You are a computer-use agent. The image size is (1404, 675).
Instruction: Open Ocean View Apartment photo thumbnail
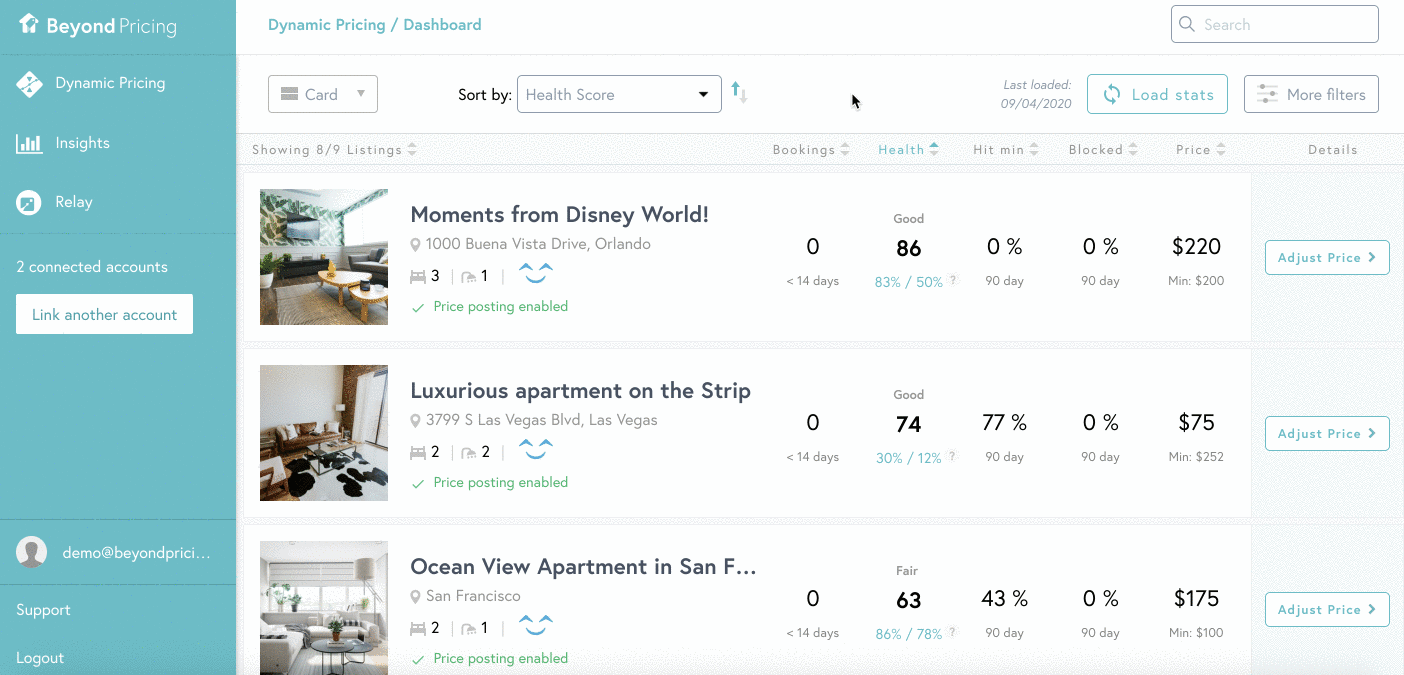pyautogui.click(x=324, y=608)
